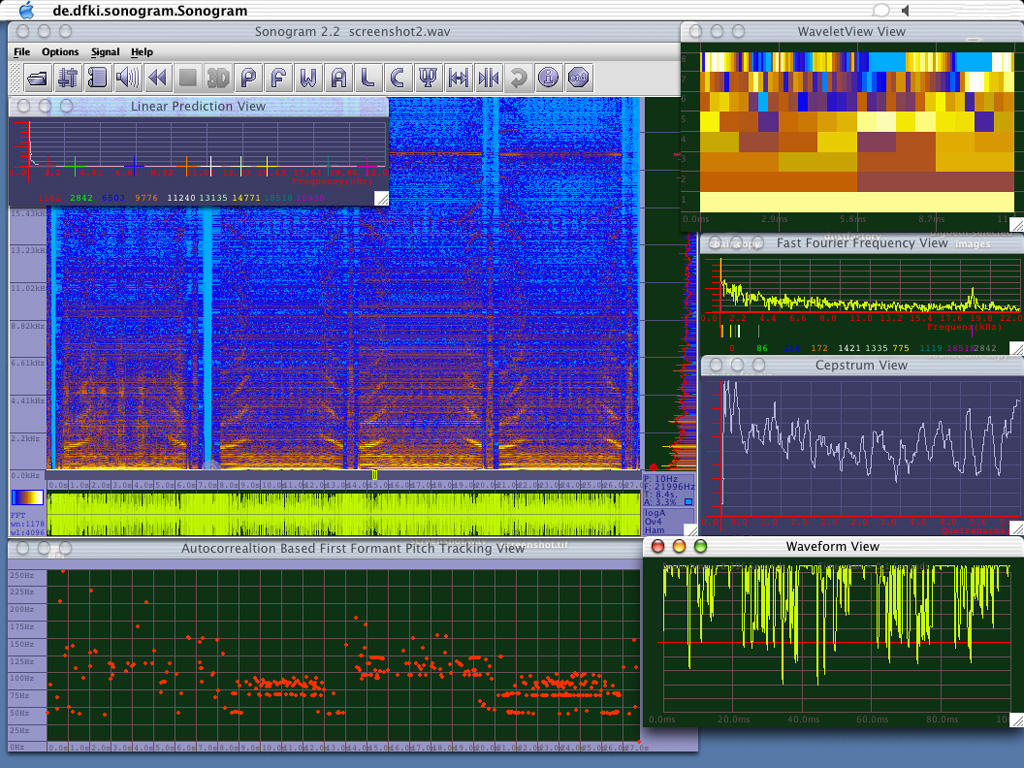Grab the toolbar's dotted grip handle

16,78
